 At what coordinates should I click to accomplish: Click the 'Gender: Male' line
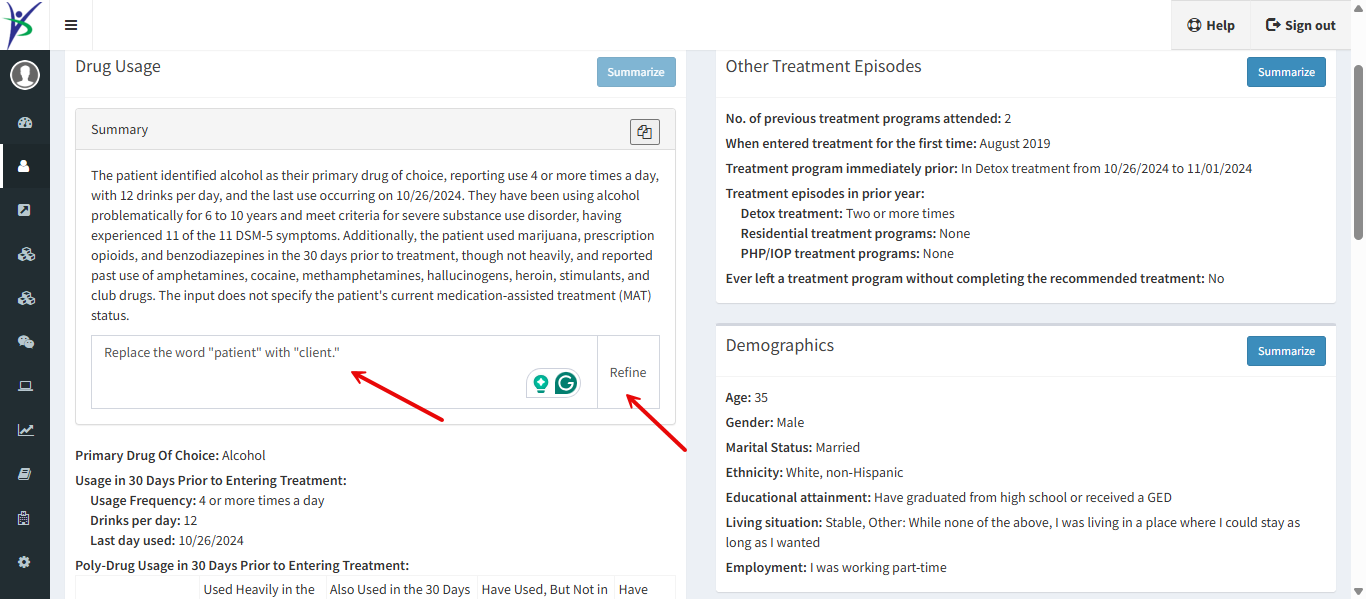pos(765,423)
